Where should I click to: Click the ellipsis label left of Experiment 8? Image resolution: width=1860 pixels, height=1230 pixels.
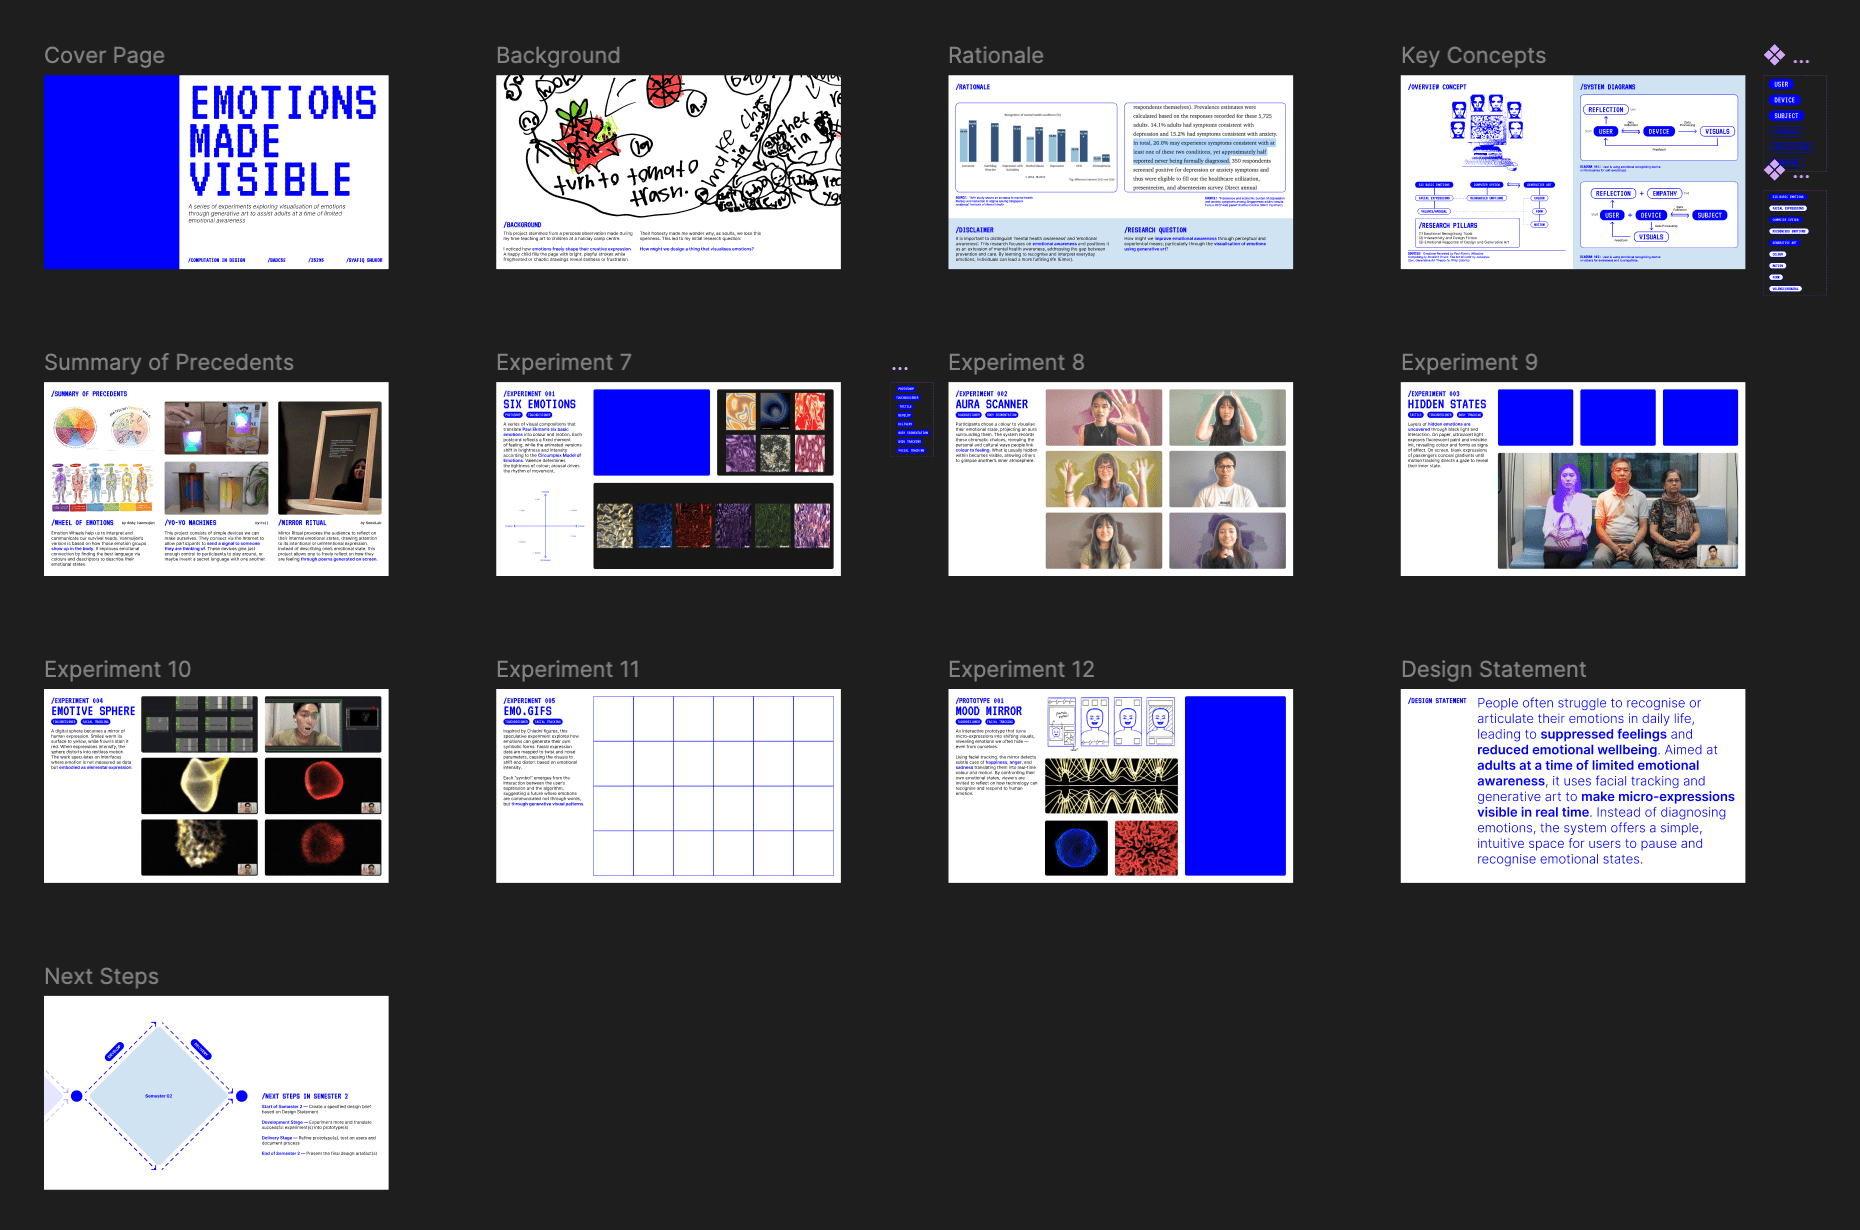(900, 368)
